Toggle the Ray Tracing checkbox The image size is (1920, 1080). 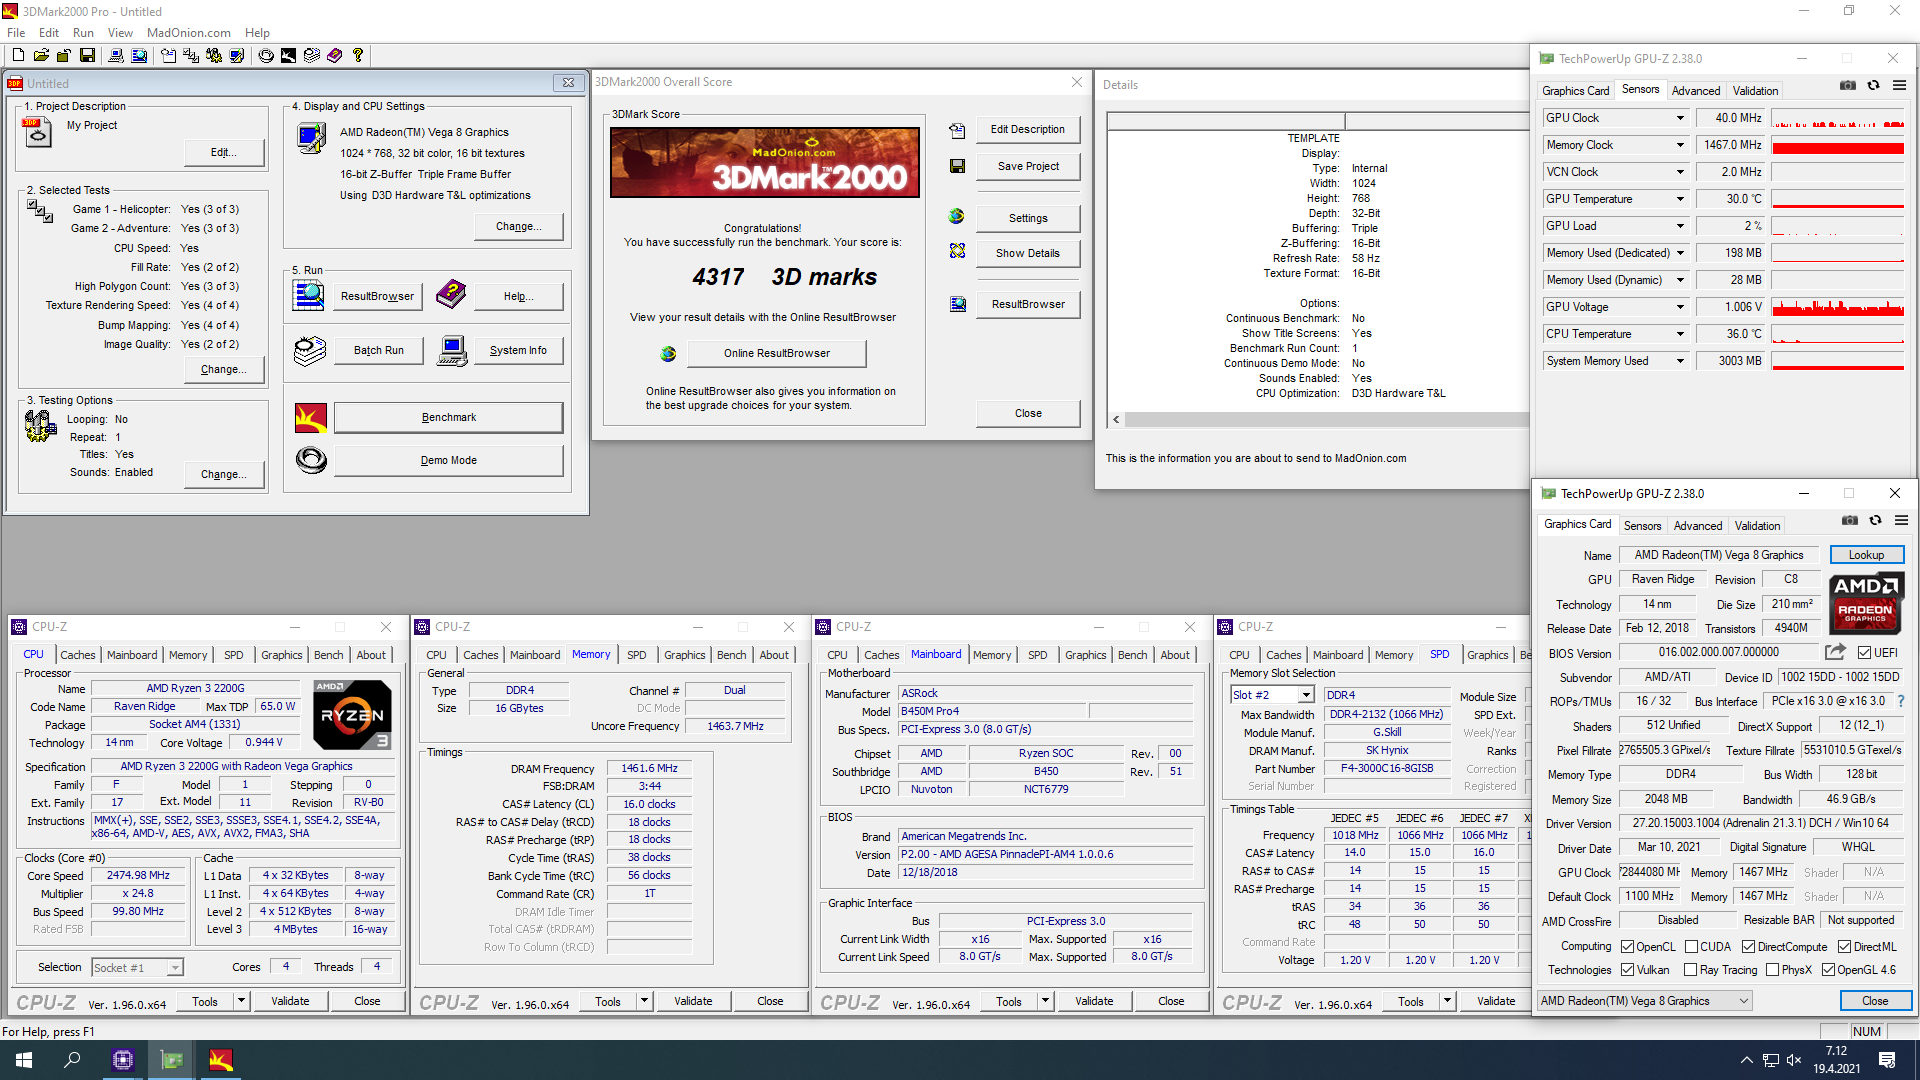point(1690,970)
